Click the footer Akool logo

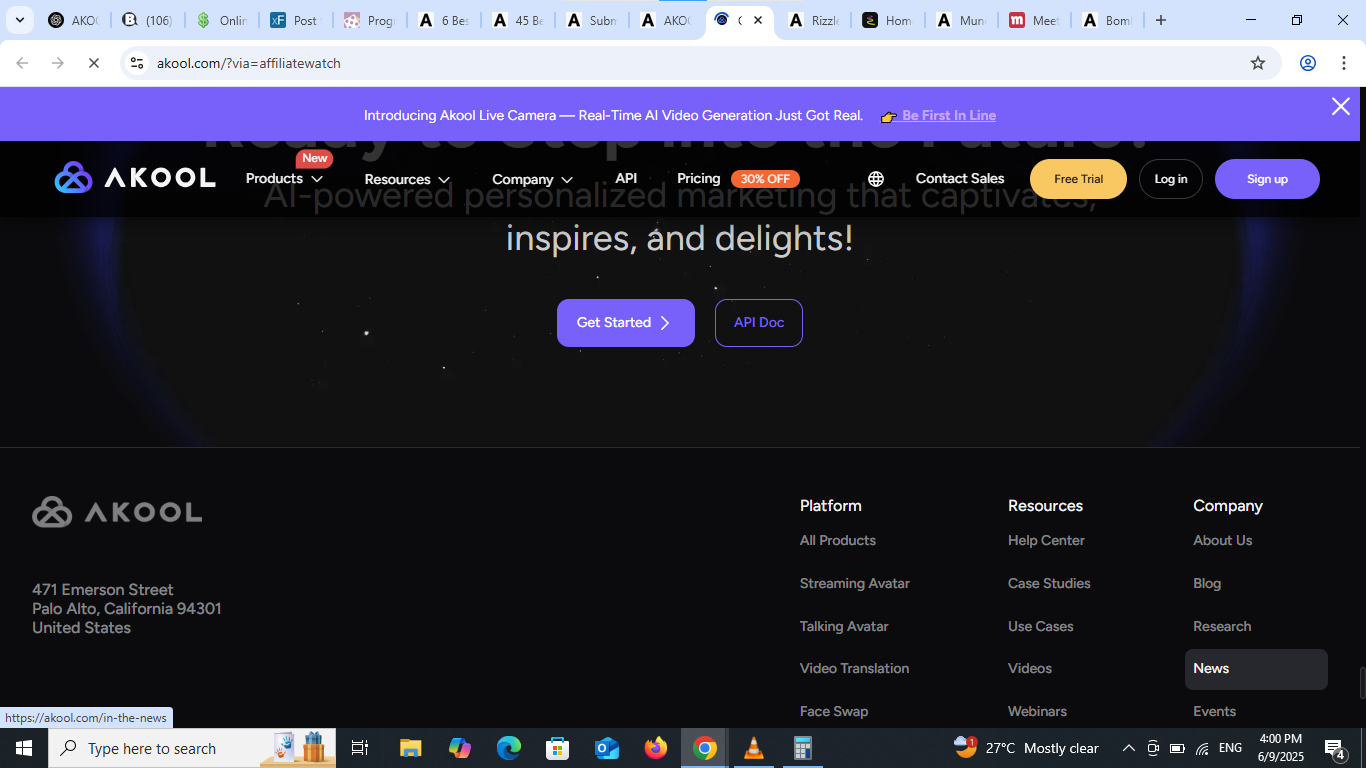coord(117,512)
